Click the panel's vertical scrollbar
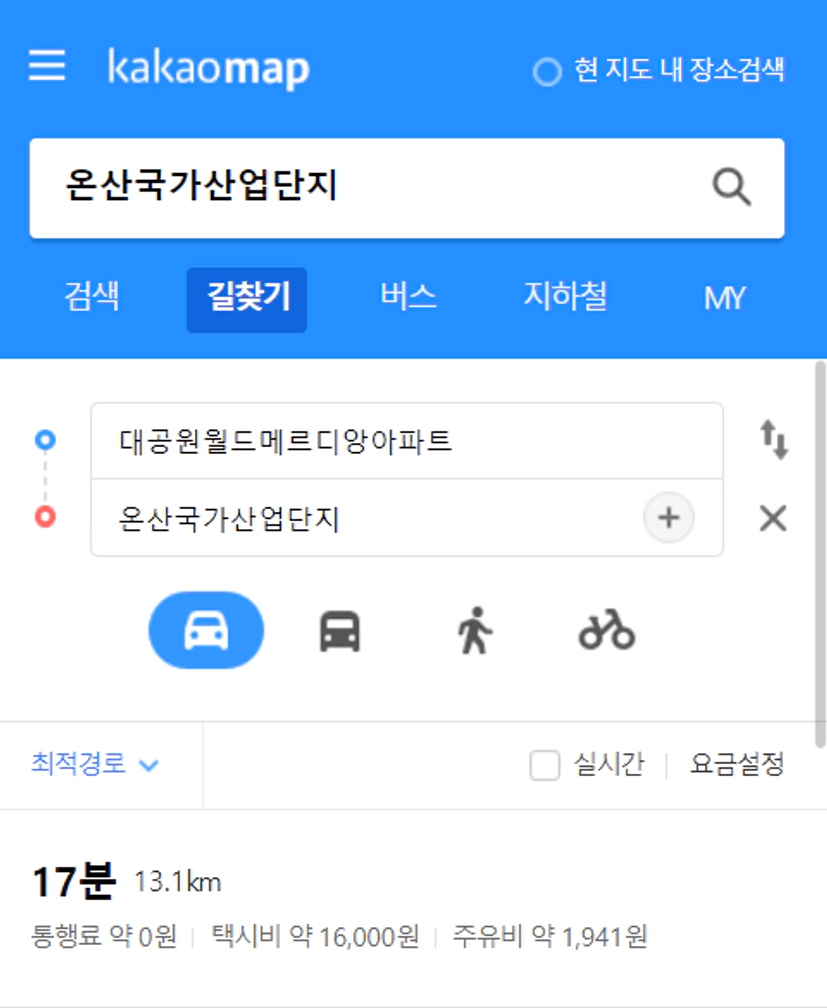 [821, 554]
